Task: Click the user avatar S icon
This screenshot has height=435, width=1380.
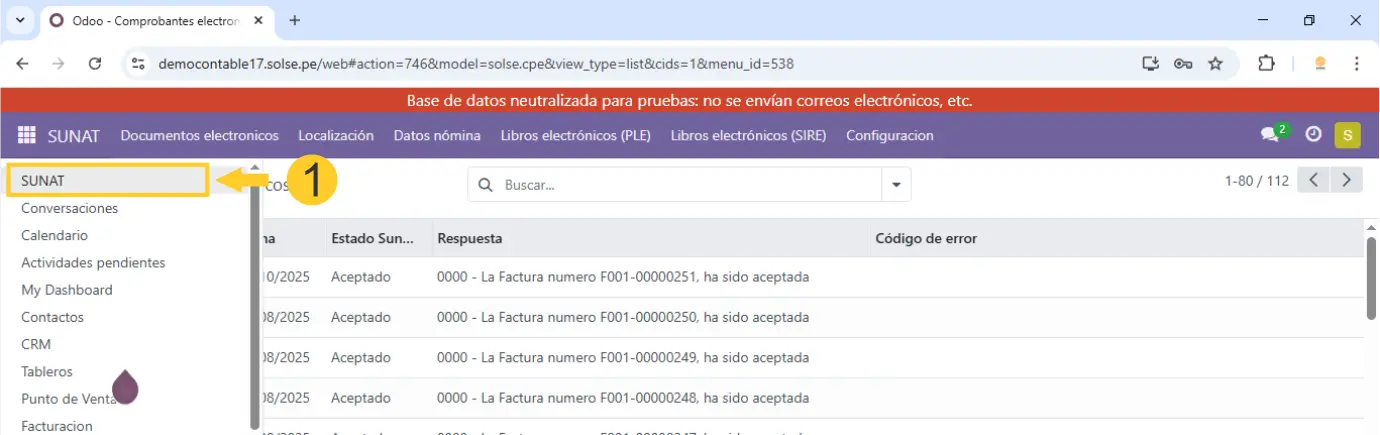Action: 1347,135
